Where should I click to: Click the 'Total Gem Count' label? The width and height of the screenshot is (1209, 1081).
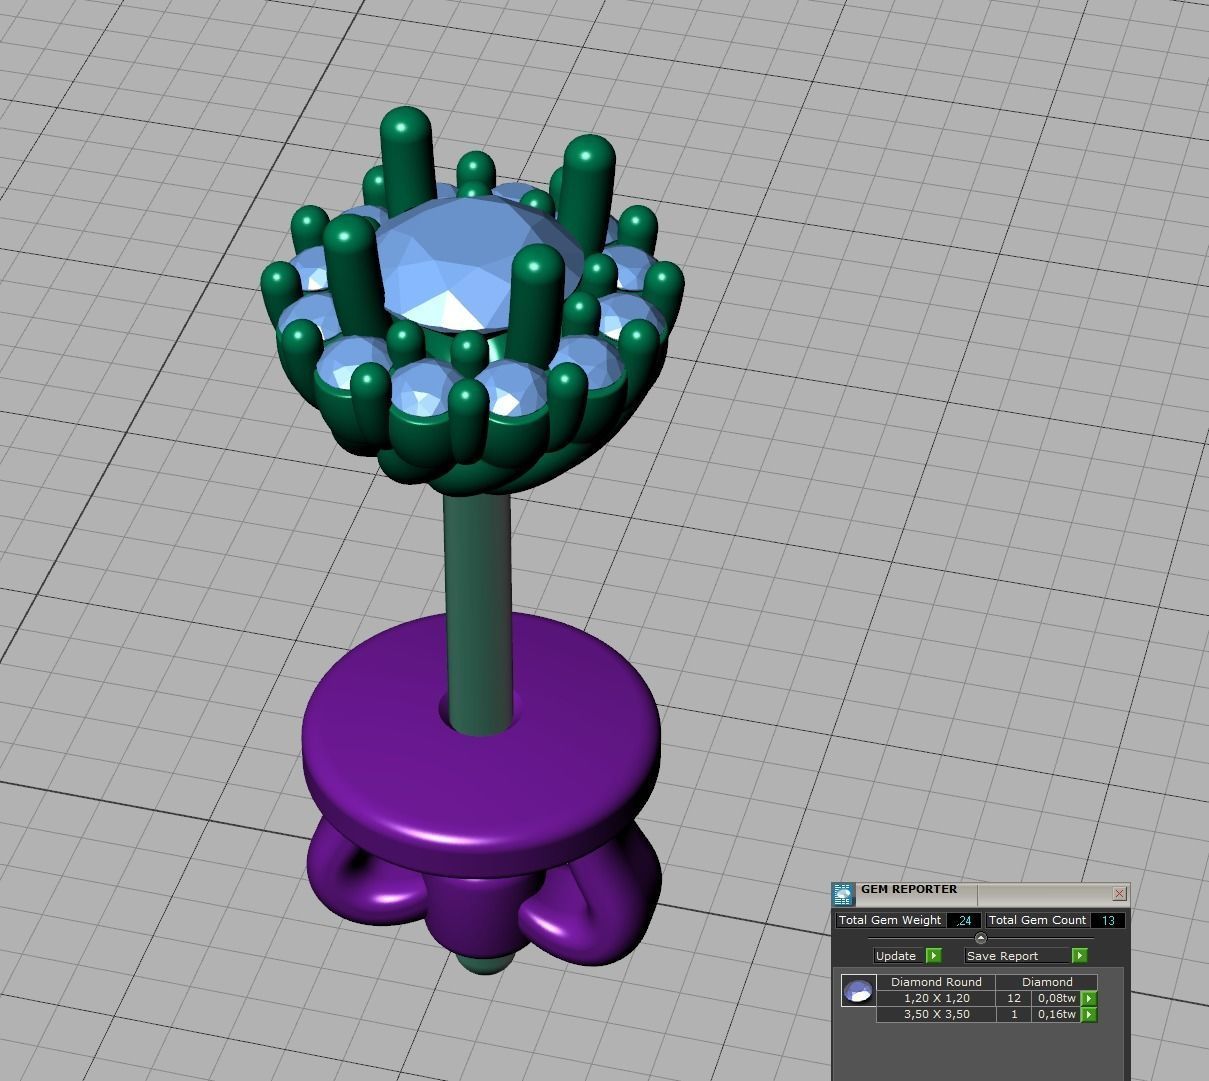pos(1037,920)
